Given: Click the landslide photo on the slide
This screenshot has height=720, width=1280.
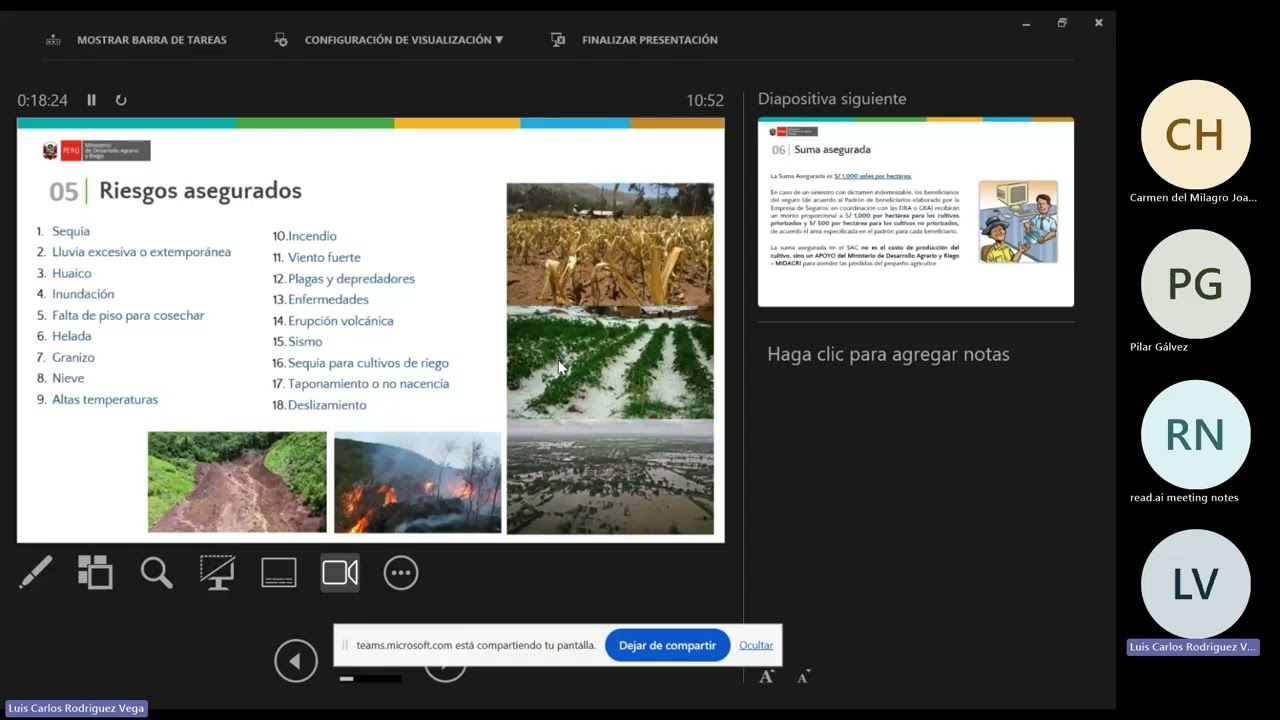Looking at the screenshot, I should point(237,482).
